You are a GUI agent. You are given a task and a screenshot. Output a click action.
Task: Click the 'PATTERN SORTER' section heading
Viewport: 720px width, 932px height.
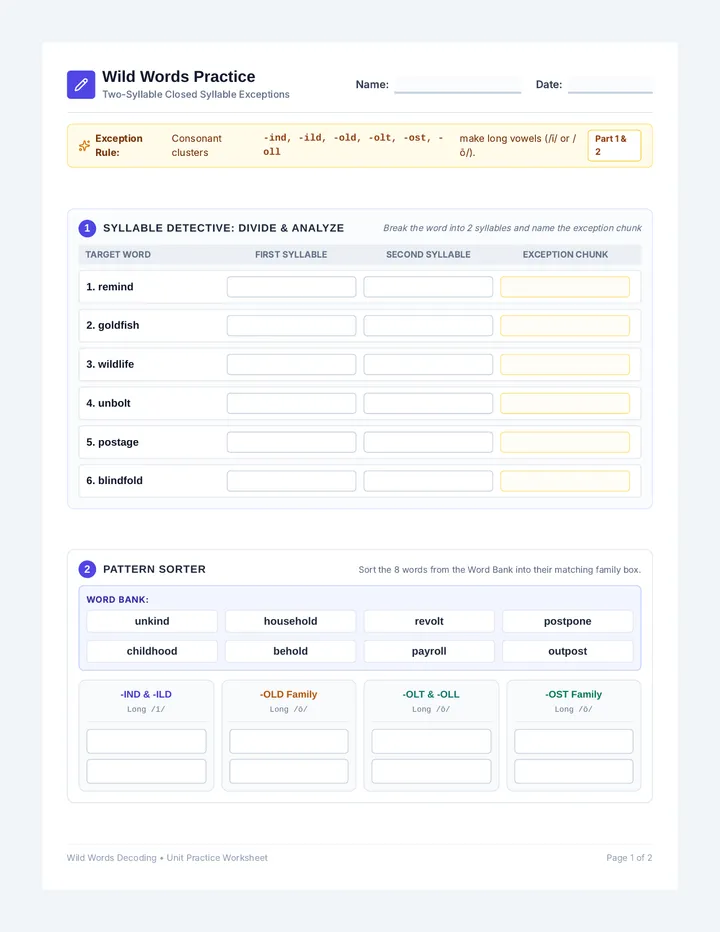coord(155,569)
